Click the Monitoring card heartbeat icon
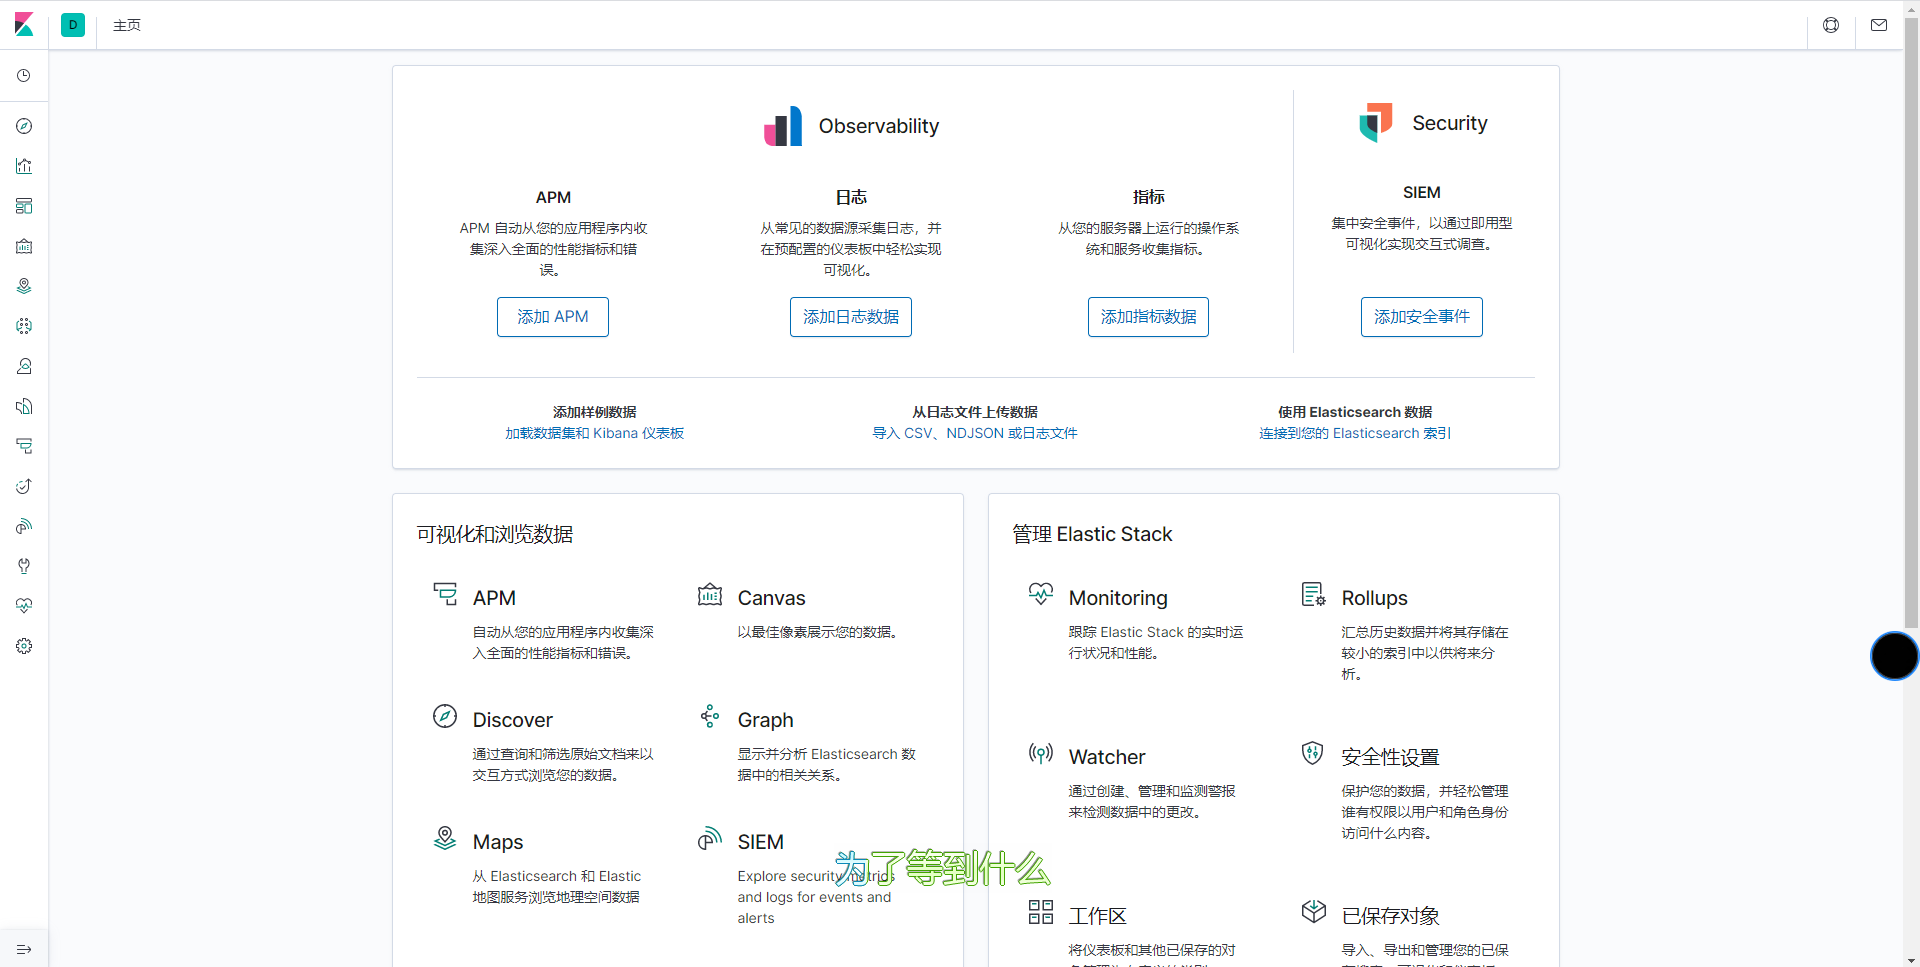 point(1041,594)
